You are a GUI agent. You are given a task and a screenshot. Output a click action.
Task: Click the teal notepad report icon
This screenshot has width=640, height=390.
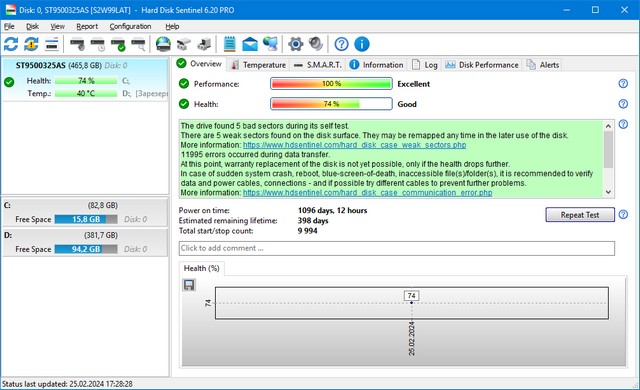click(x=229, y=44)
